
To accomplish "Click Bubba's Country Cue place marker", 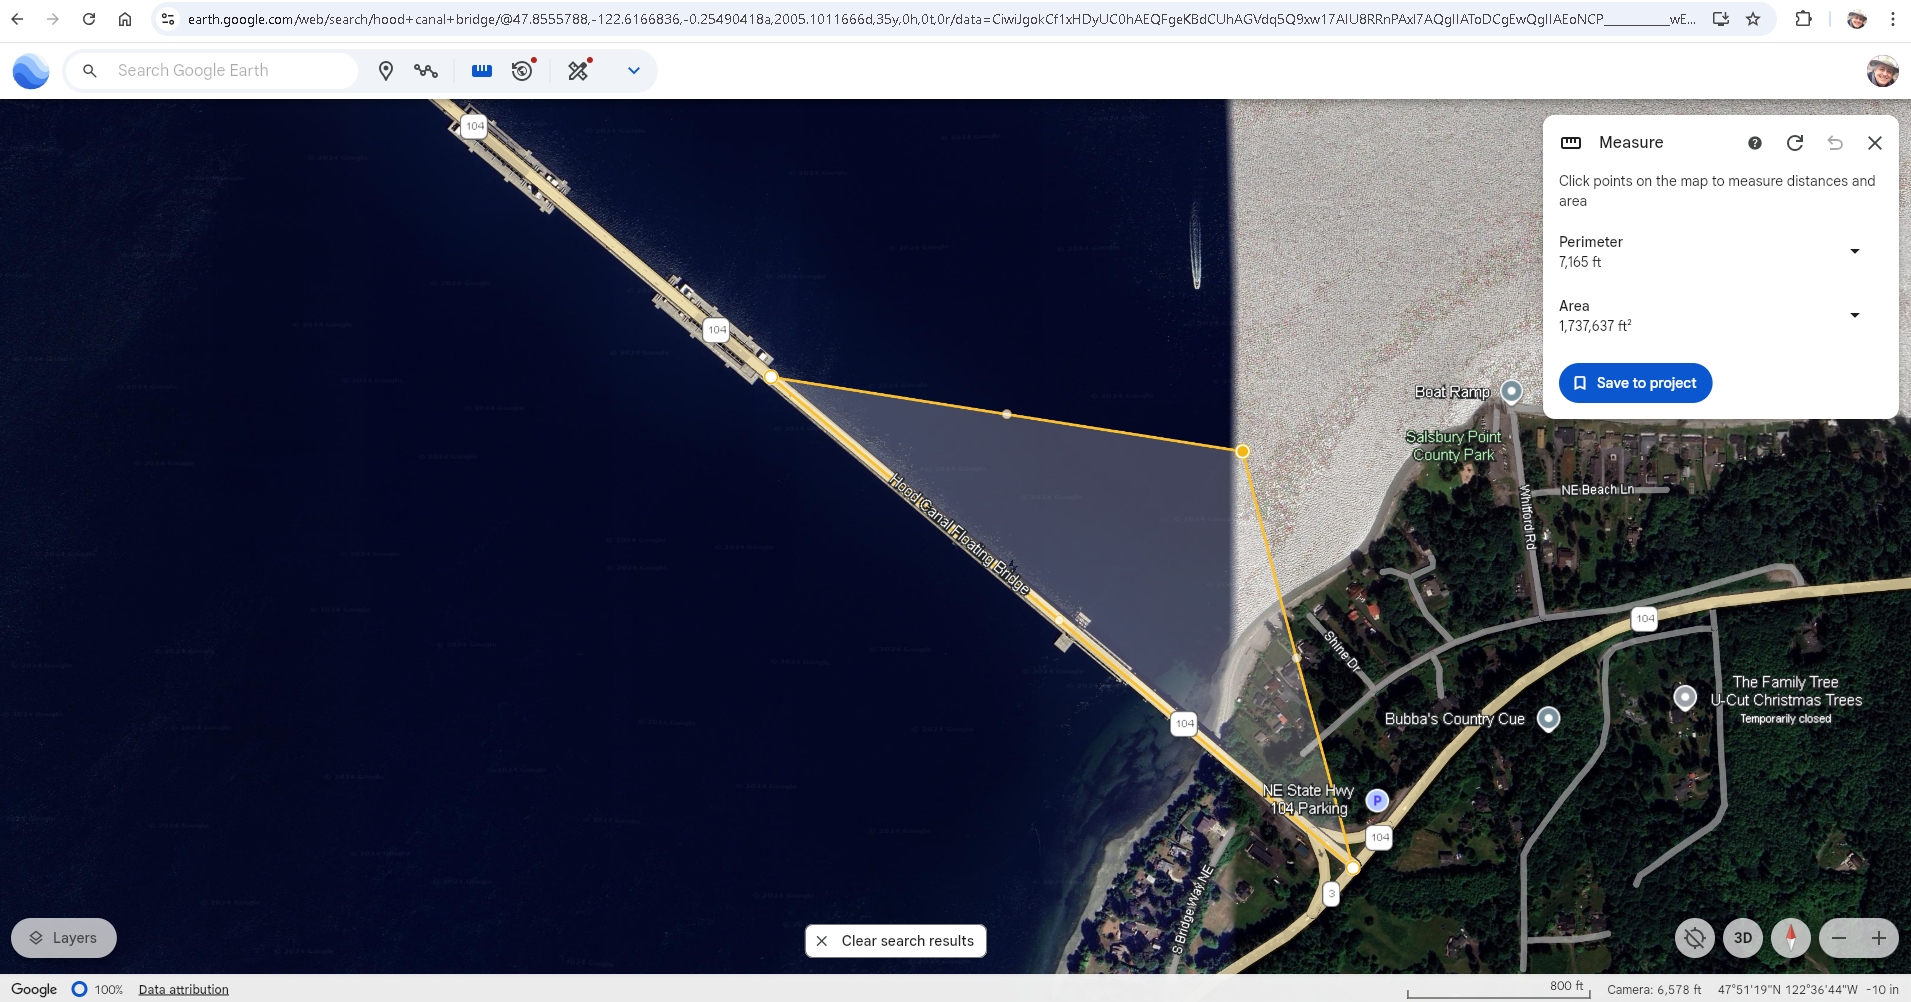I will [1548, 718].
